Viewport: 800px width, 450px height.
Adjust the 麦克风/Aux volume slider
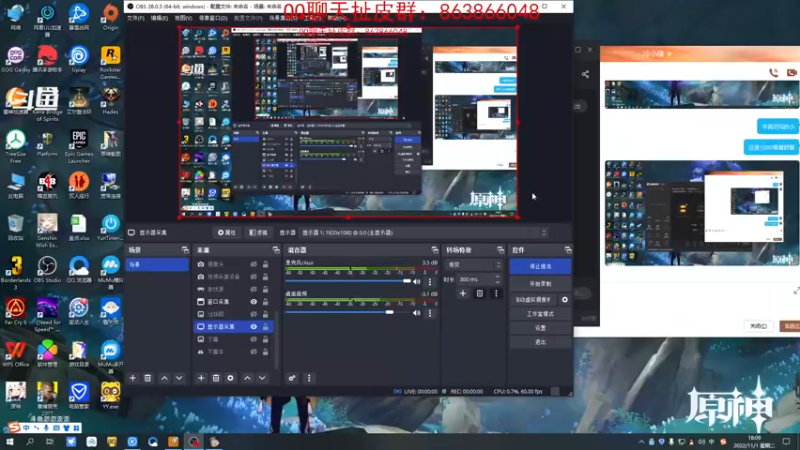click(348, 281)
